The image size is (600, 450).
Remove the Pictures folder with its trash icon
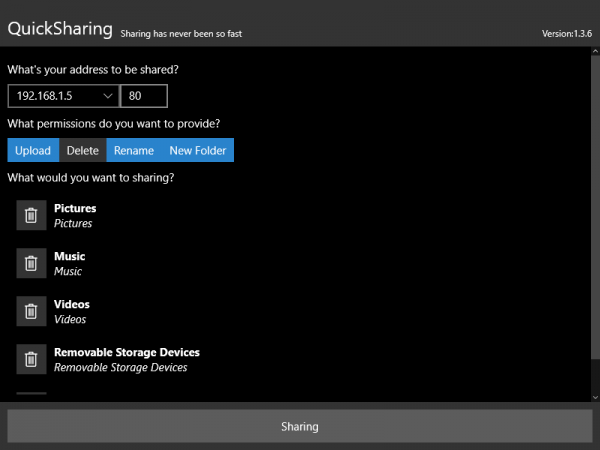pos(31,215)
